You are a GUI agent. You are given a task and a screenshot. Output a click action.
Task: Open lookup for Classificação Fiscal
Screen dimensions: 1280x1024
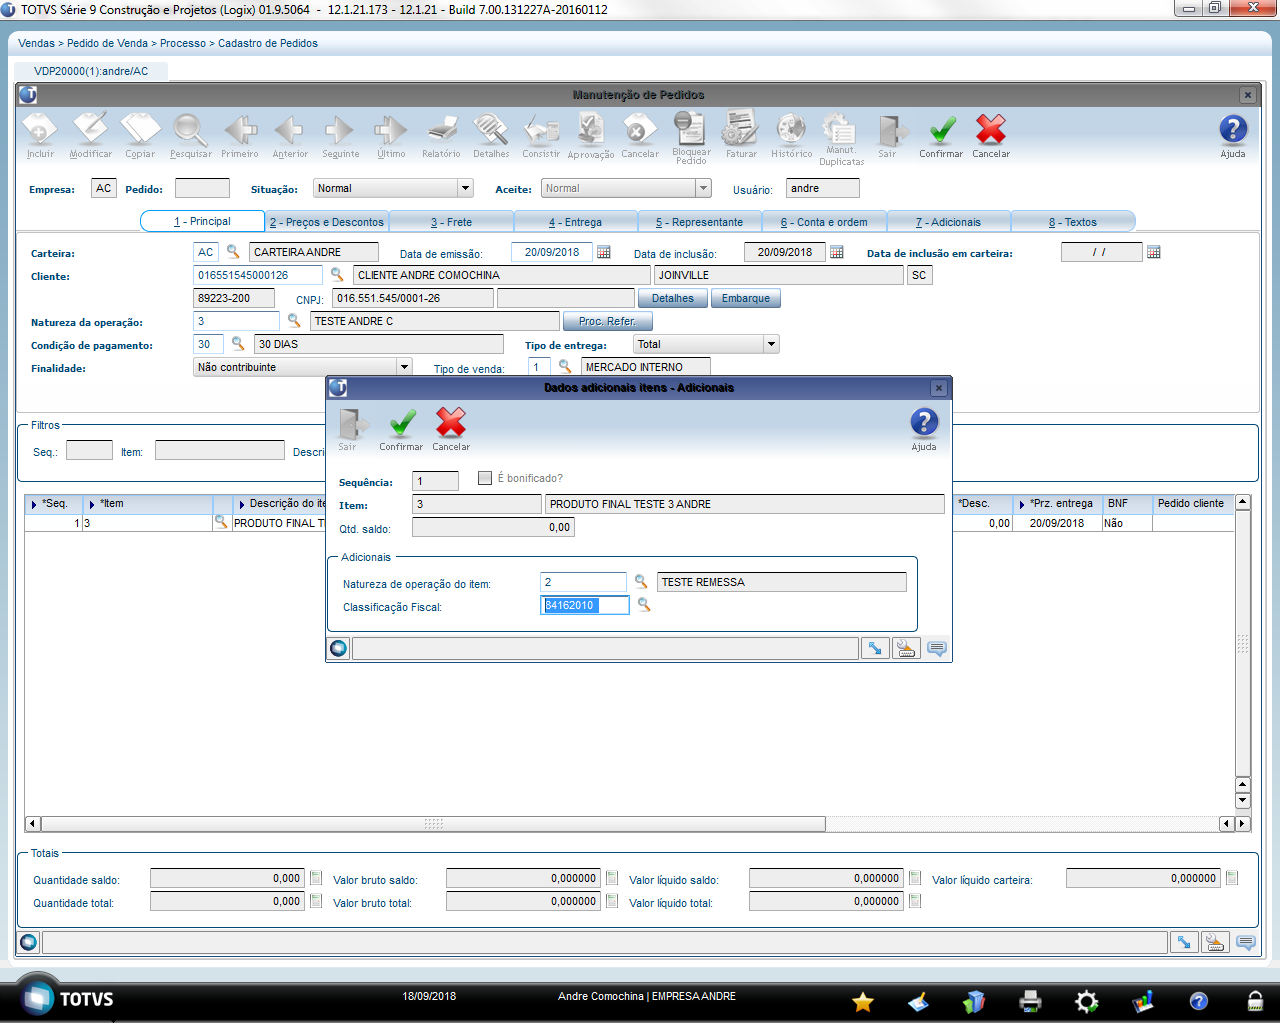[644, 605]
